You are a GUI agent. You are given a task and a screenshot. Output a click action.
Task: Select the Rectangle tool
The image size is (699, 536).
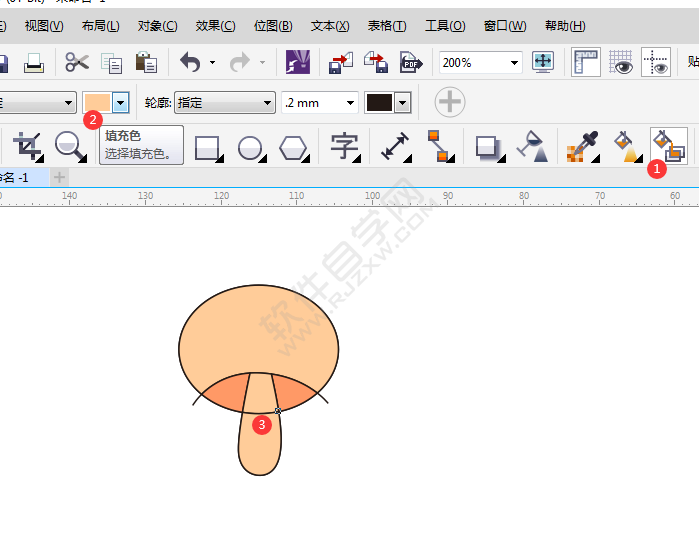pyautogui.click(x=207, y=148)
